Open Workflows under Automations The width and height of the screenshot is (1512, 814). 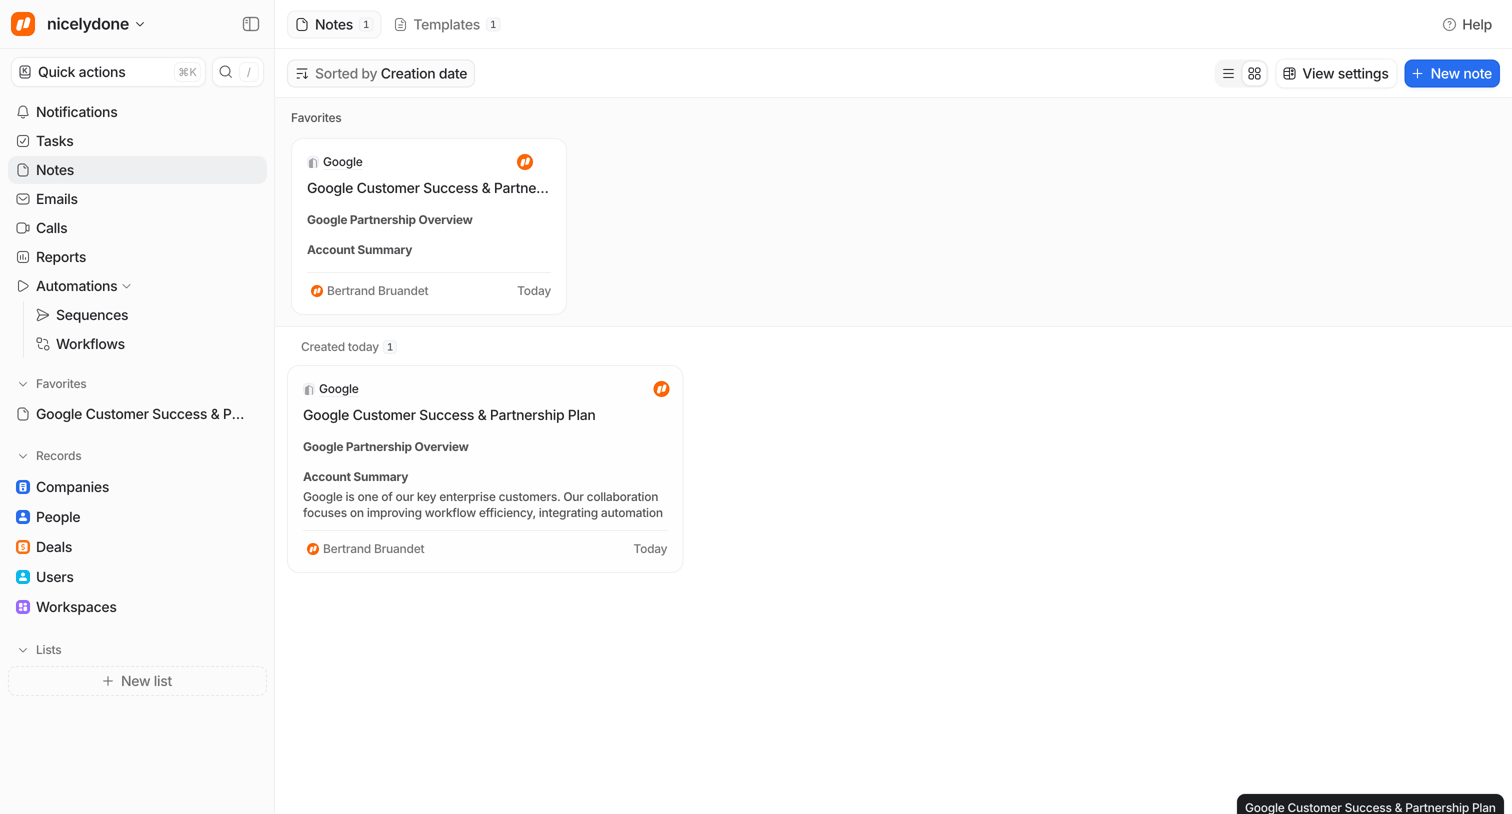click(148, 344)
